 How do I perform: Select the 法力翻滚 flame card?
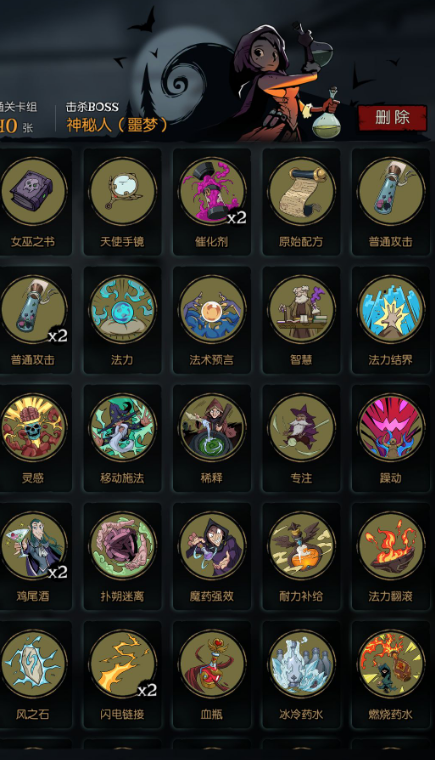coord(390,556)
